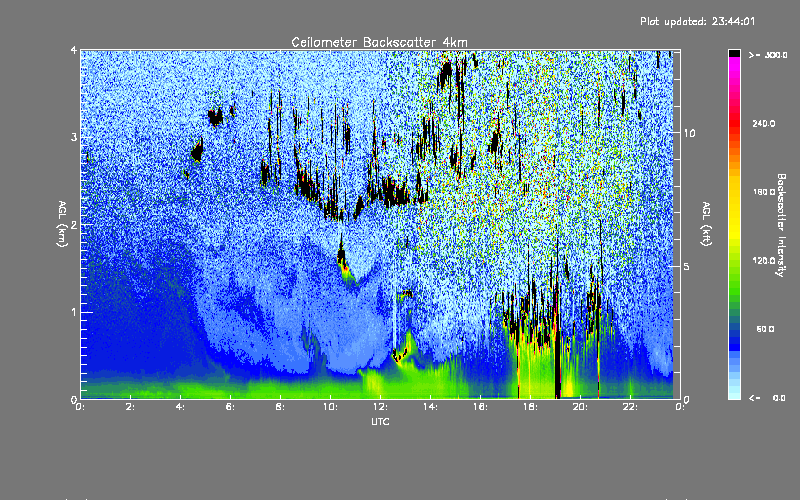Click the "5" kft tick on right axis
Image resolution: width=800 pixels, height=500 pixels.
point(687,267)
